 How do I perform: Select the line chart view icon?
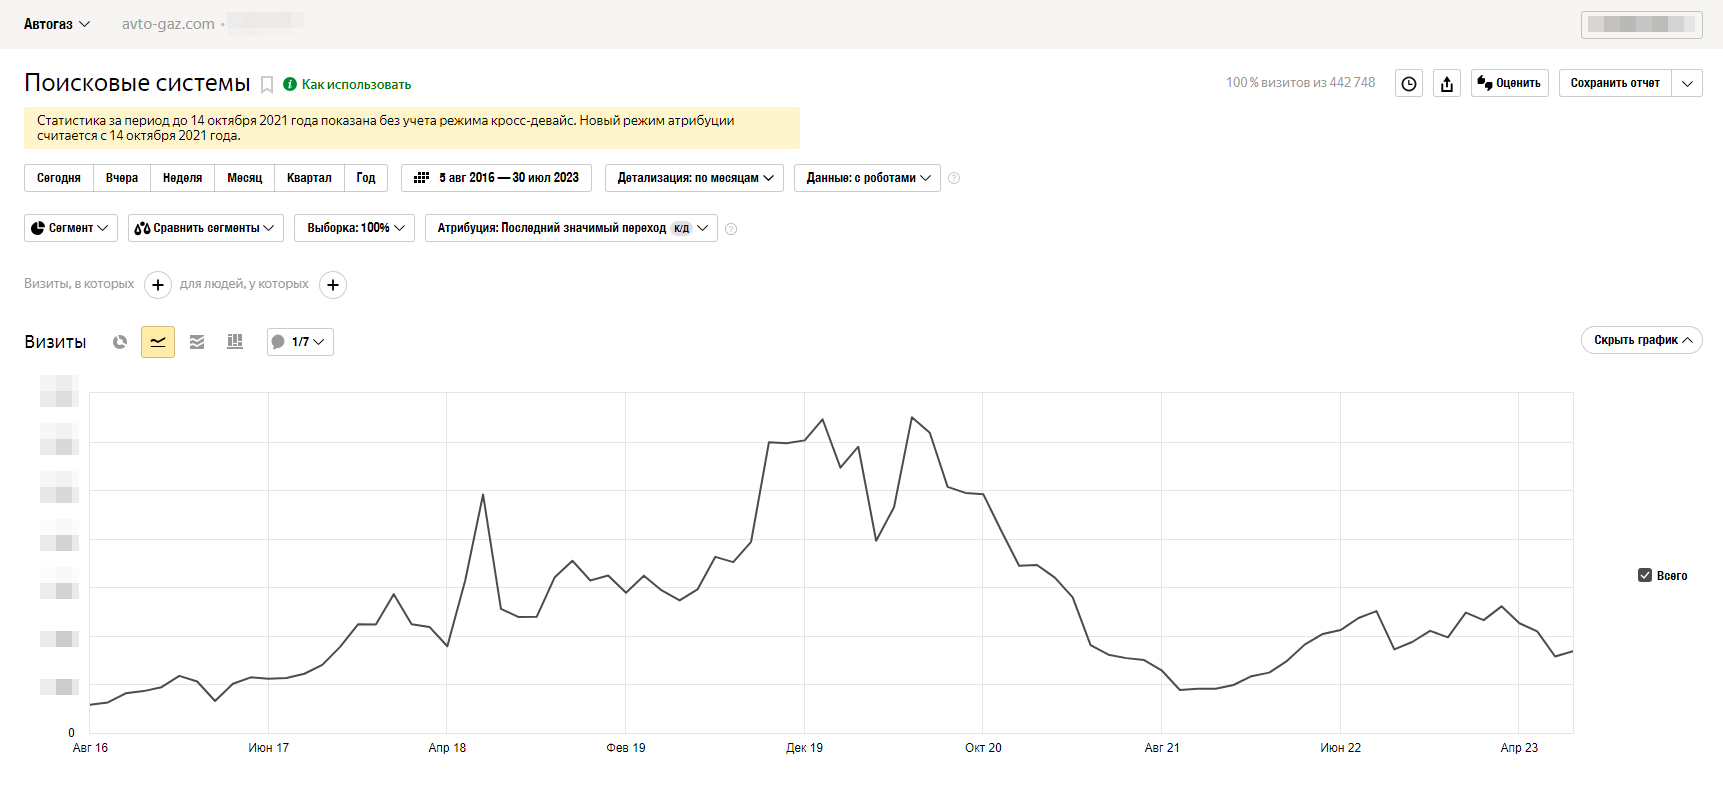[x=158, y=342]
